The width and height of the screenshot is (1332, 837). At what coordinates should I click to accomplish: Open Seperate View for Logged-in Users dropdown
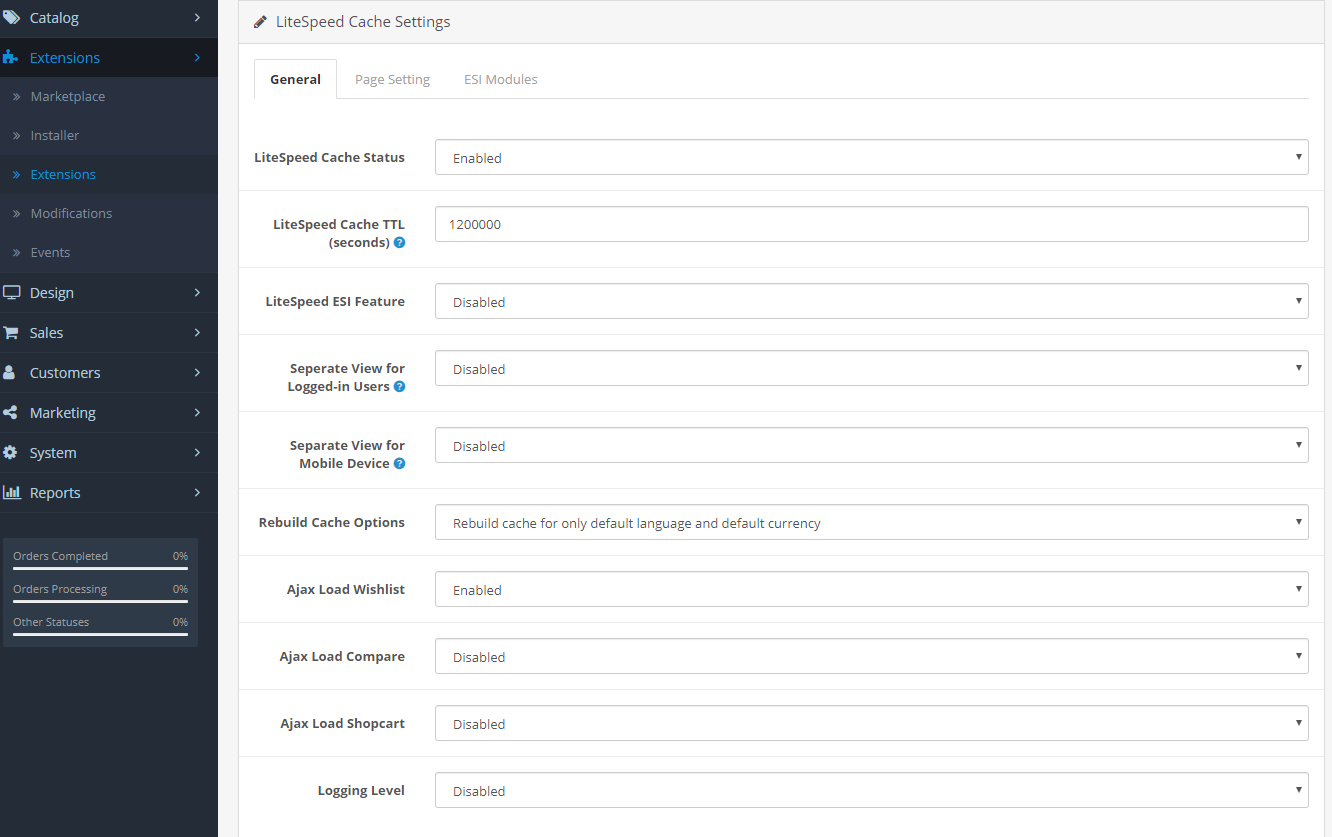[871, 368]
